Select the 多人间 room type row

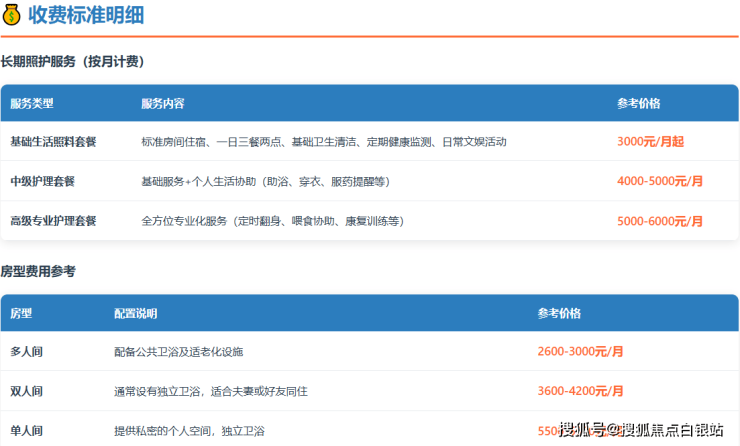click(x=26, y=352)
